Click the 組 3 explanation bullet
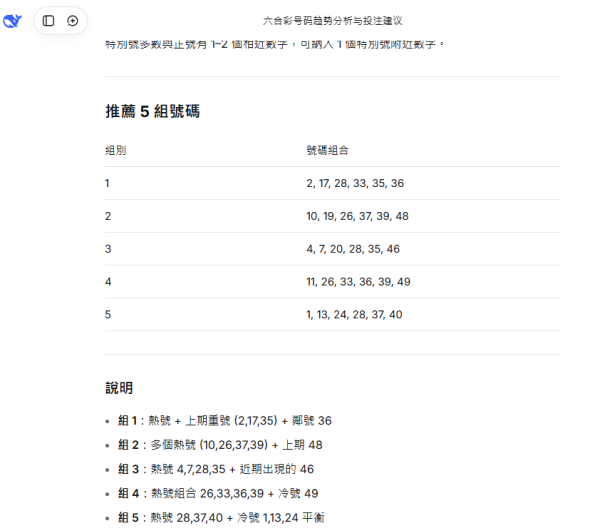 point(216,469)
